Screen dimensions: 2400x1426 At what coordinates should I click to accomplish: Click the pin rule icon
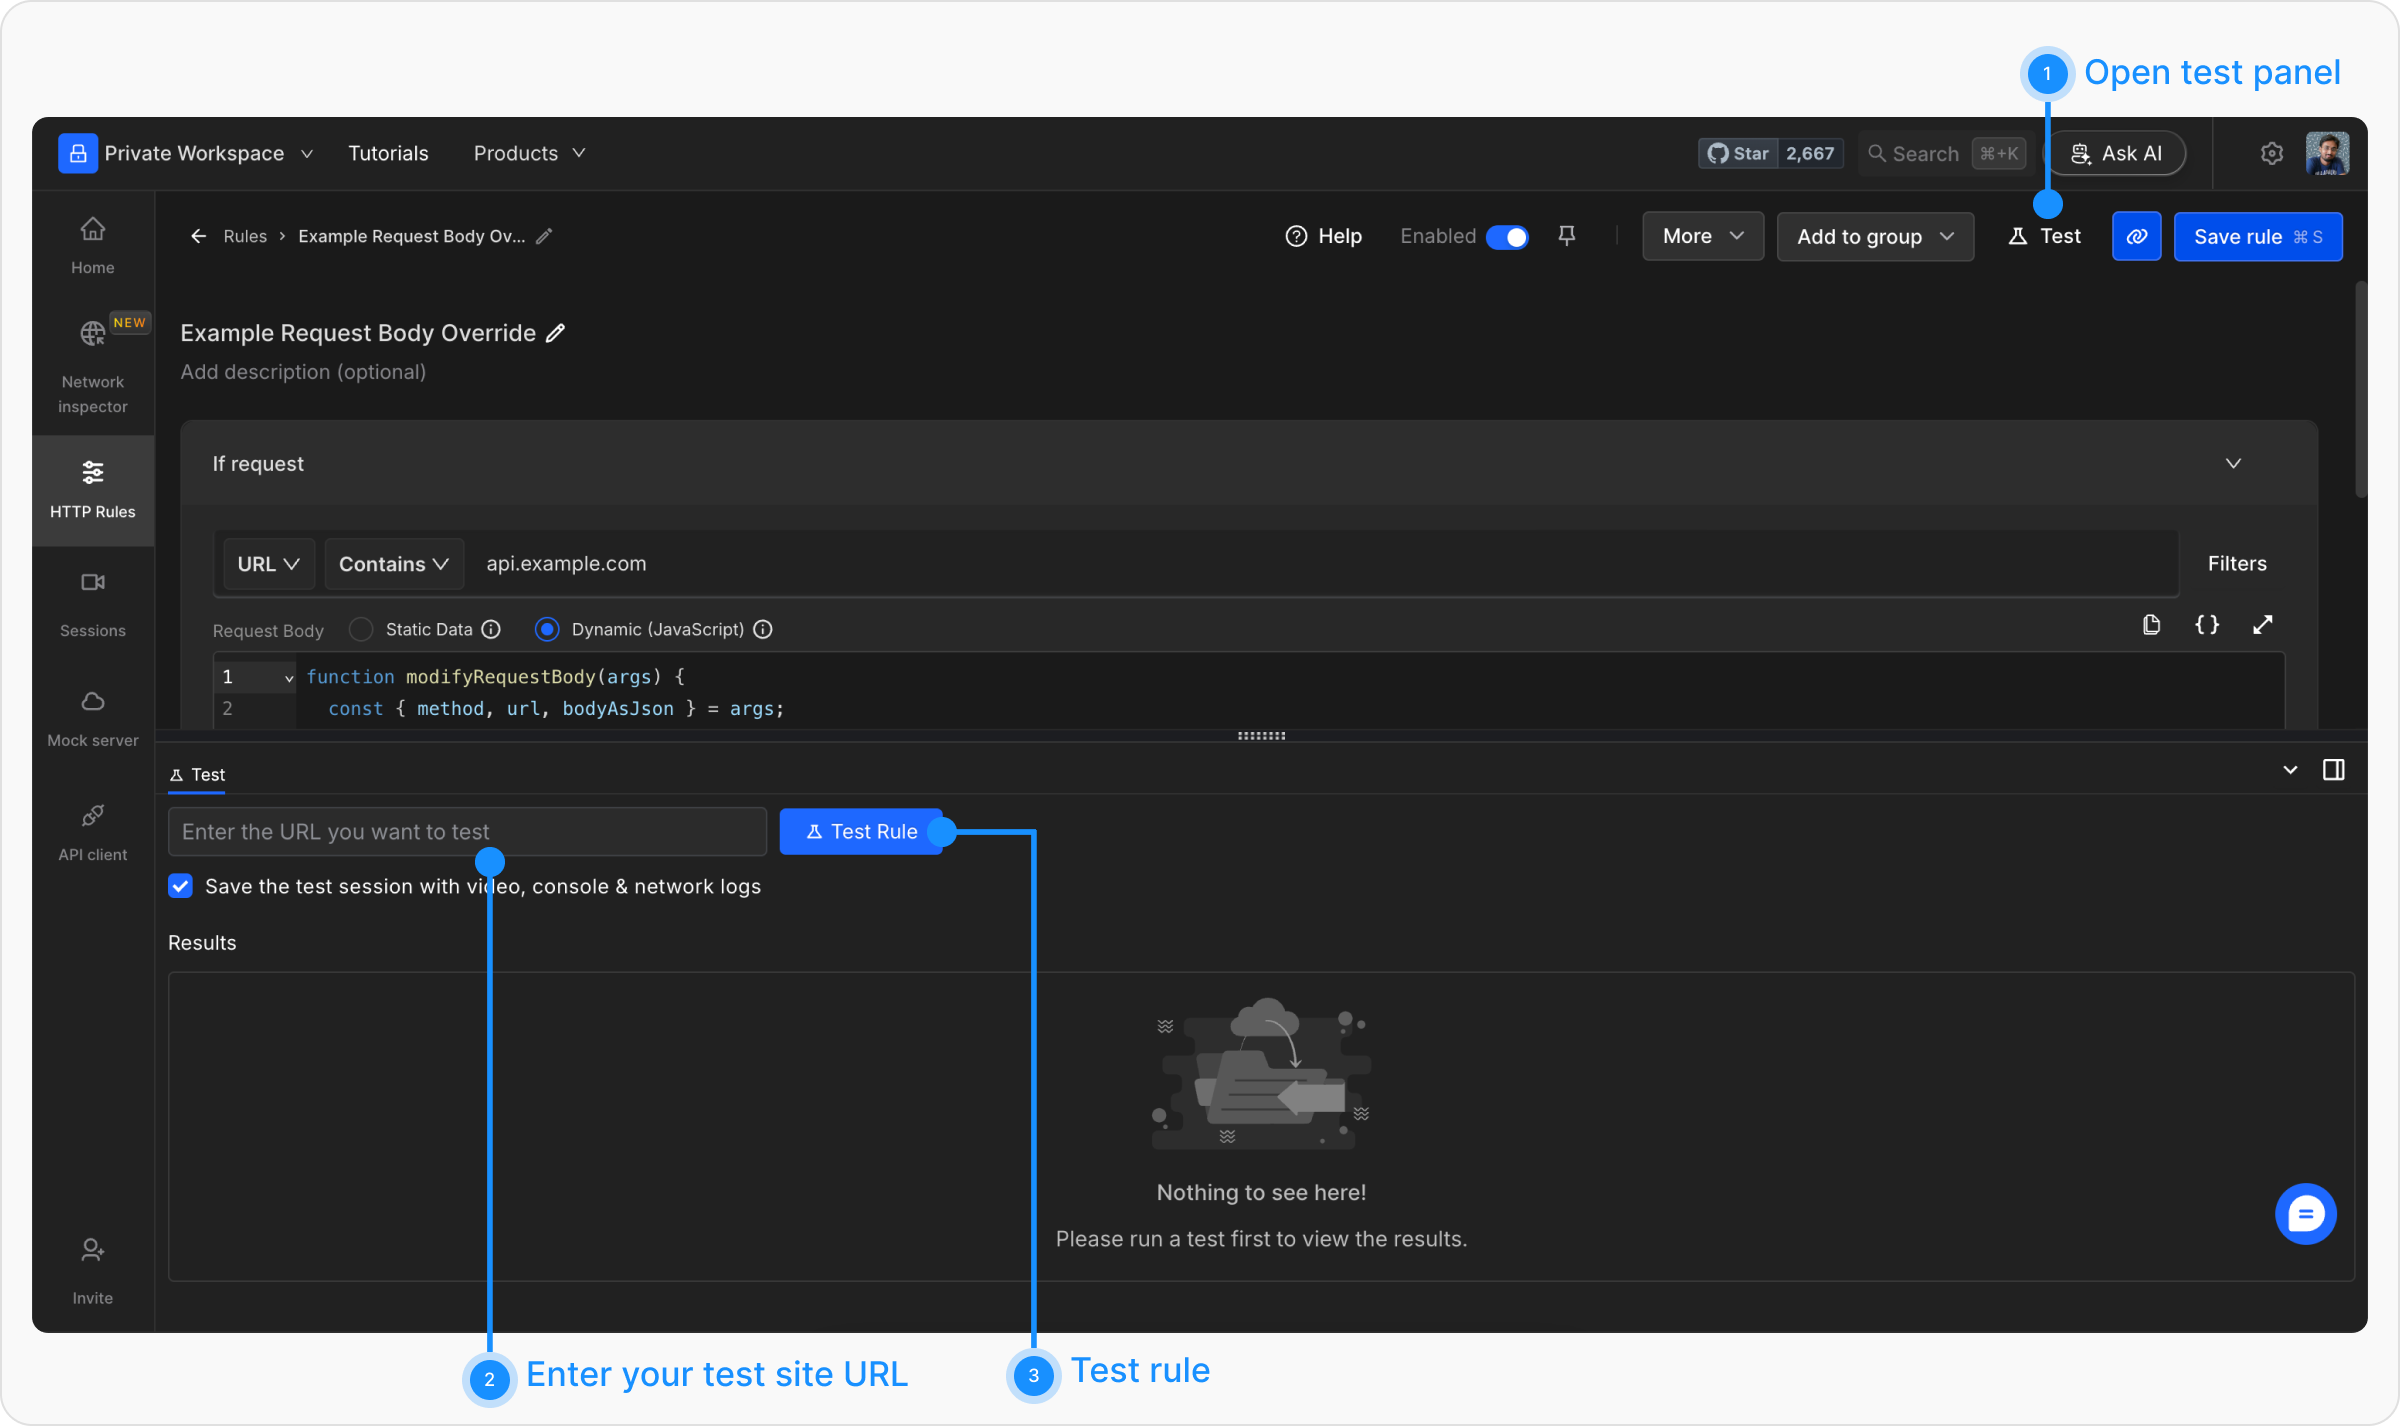pyautogui.click(x=1567, y=236)
